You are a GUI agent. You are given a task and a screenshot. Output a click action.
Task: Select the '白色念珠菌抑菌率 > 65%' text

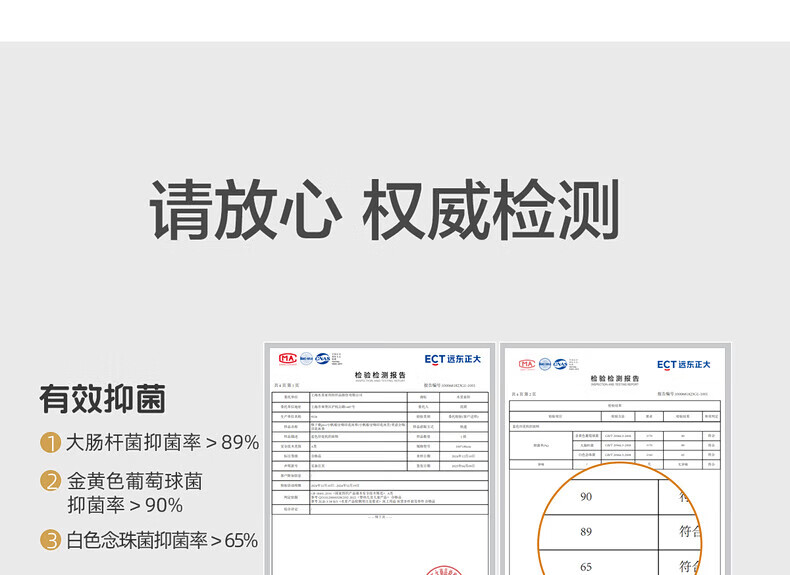(162, 541)
